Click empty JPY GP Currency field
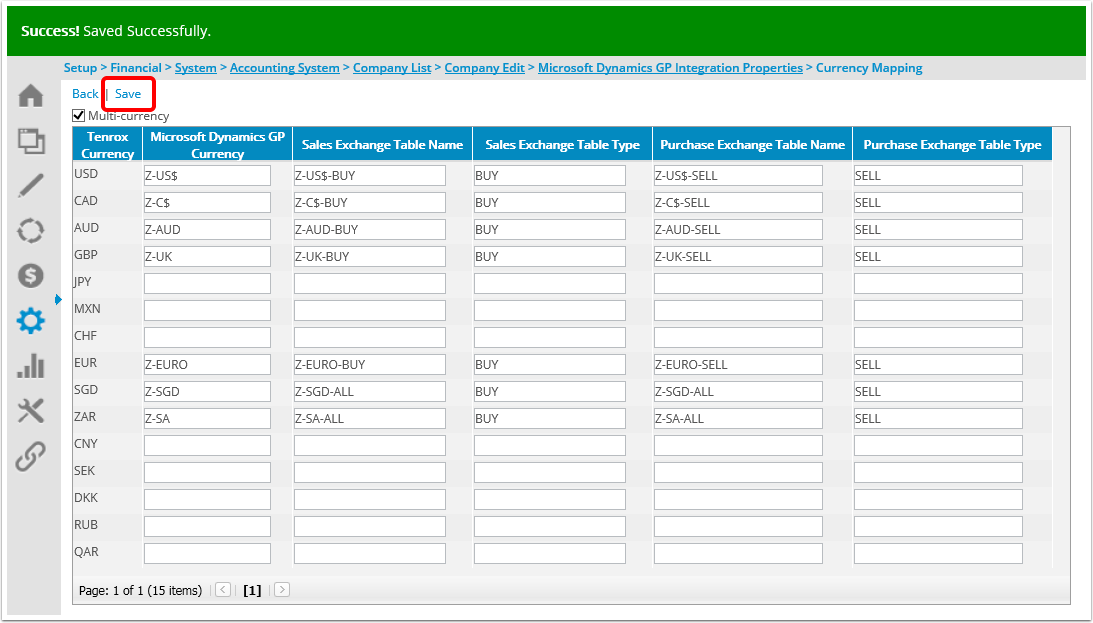The height and width of the screenshot is (623, 1093). pyautogui.click(x=207, y=284)
